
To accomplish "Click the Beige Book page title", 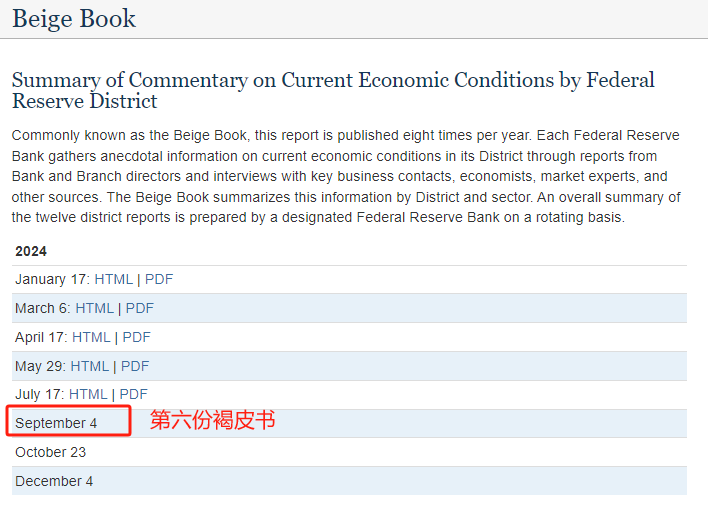I will 74,19.
